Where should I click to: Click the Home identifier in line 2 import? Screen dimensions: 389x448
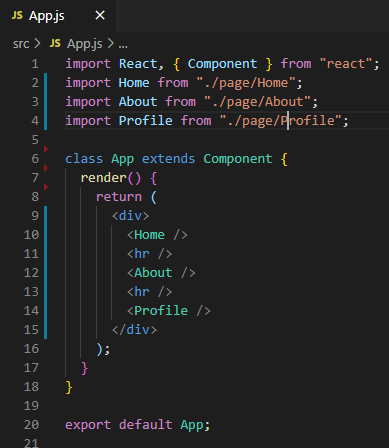134,83
